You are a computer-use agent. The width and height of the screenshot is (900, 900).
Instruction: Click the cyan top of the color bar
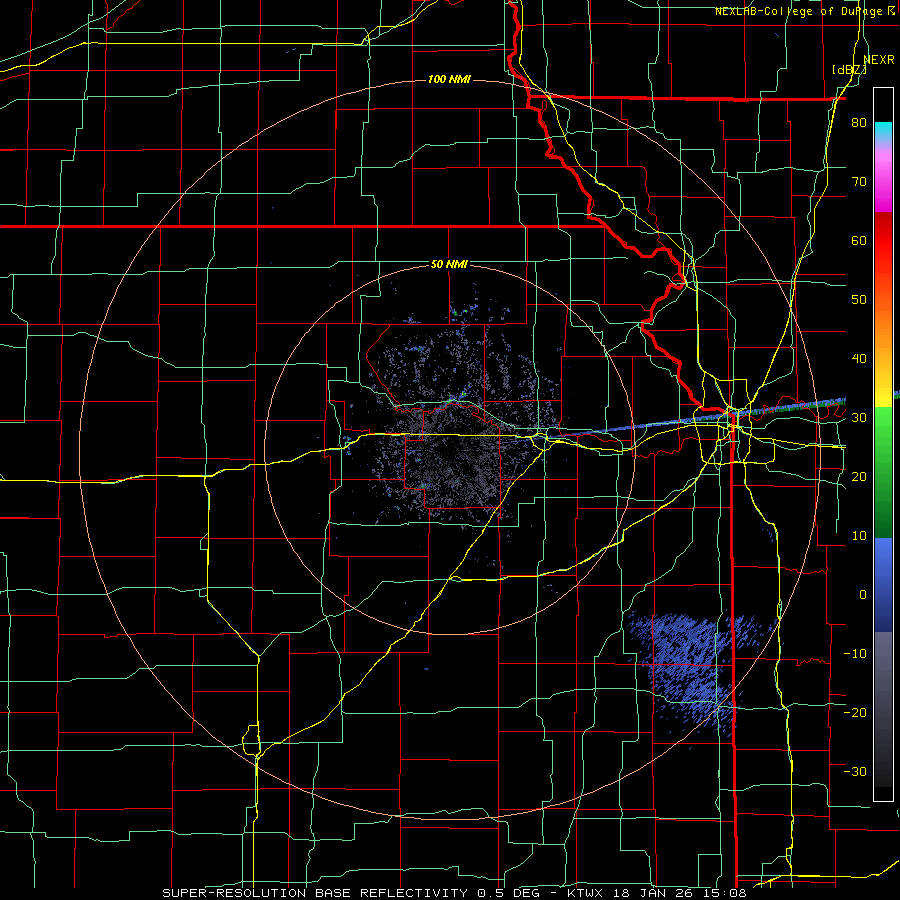(883, 132)
